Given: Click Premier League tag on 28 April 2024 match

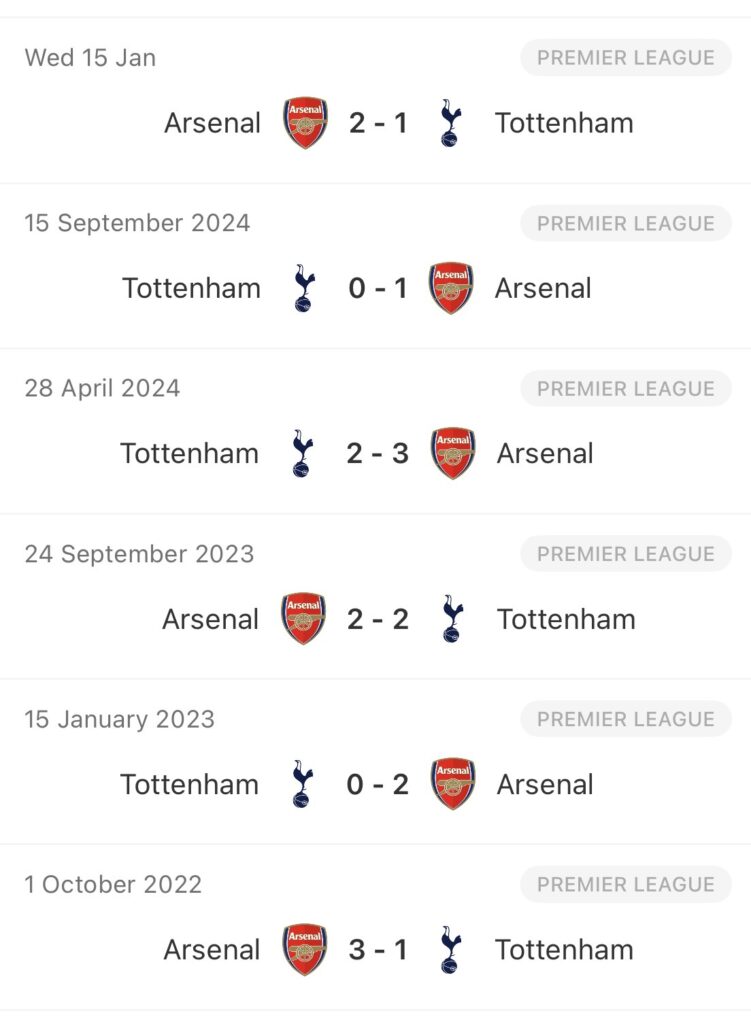Looking at the screenshot, I should 625,389.
